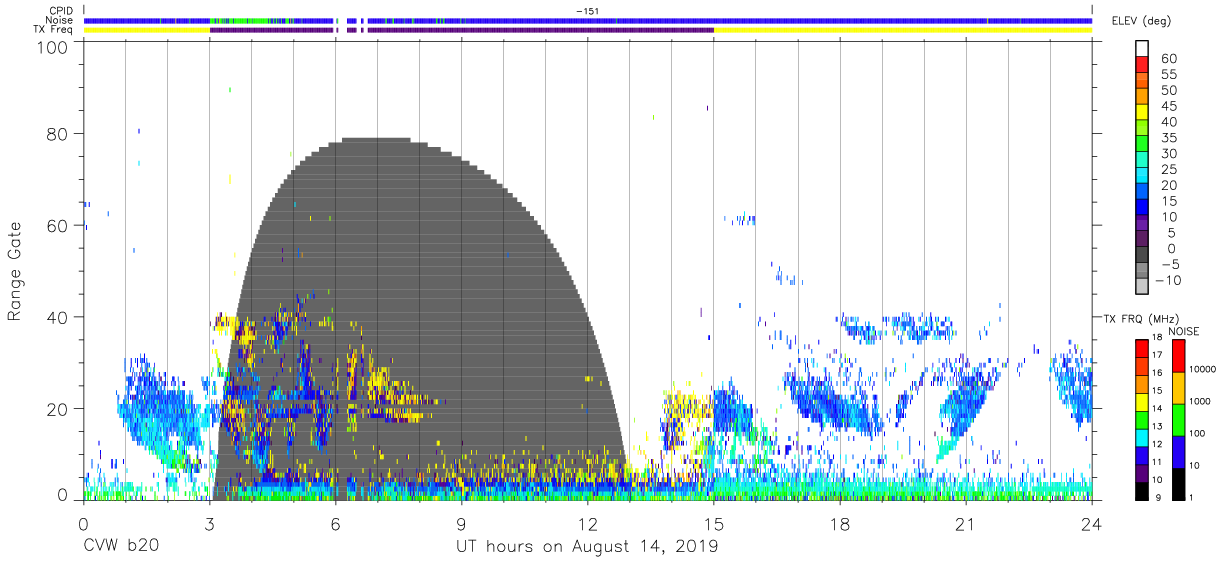Image resolution: width=1228 pixels, height=567 pixels.
Task: Click ELEV color segment between 20 and 15
Action: [1141, 192]
